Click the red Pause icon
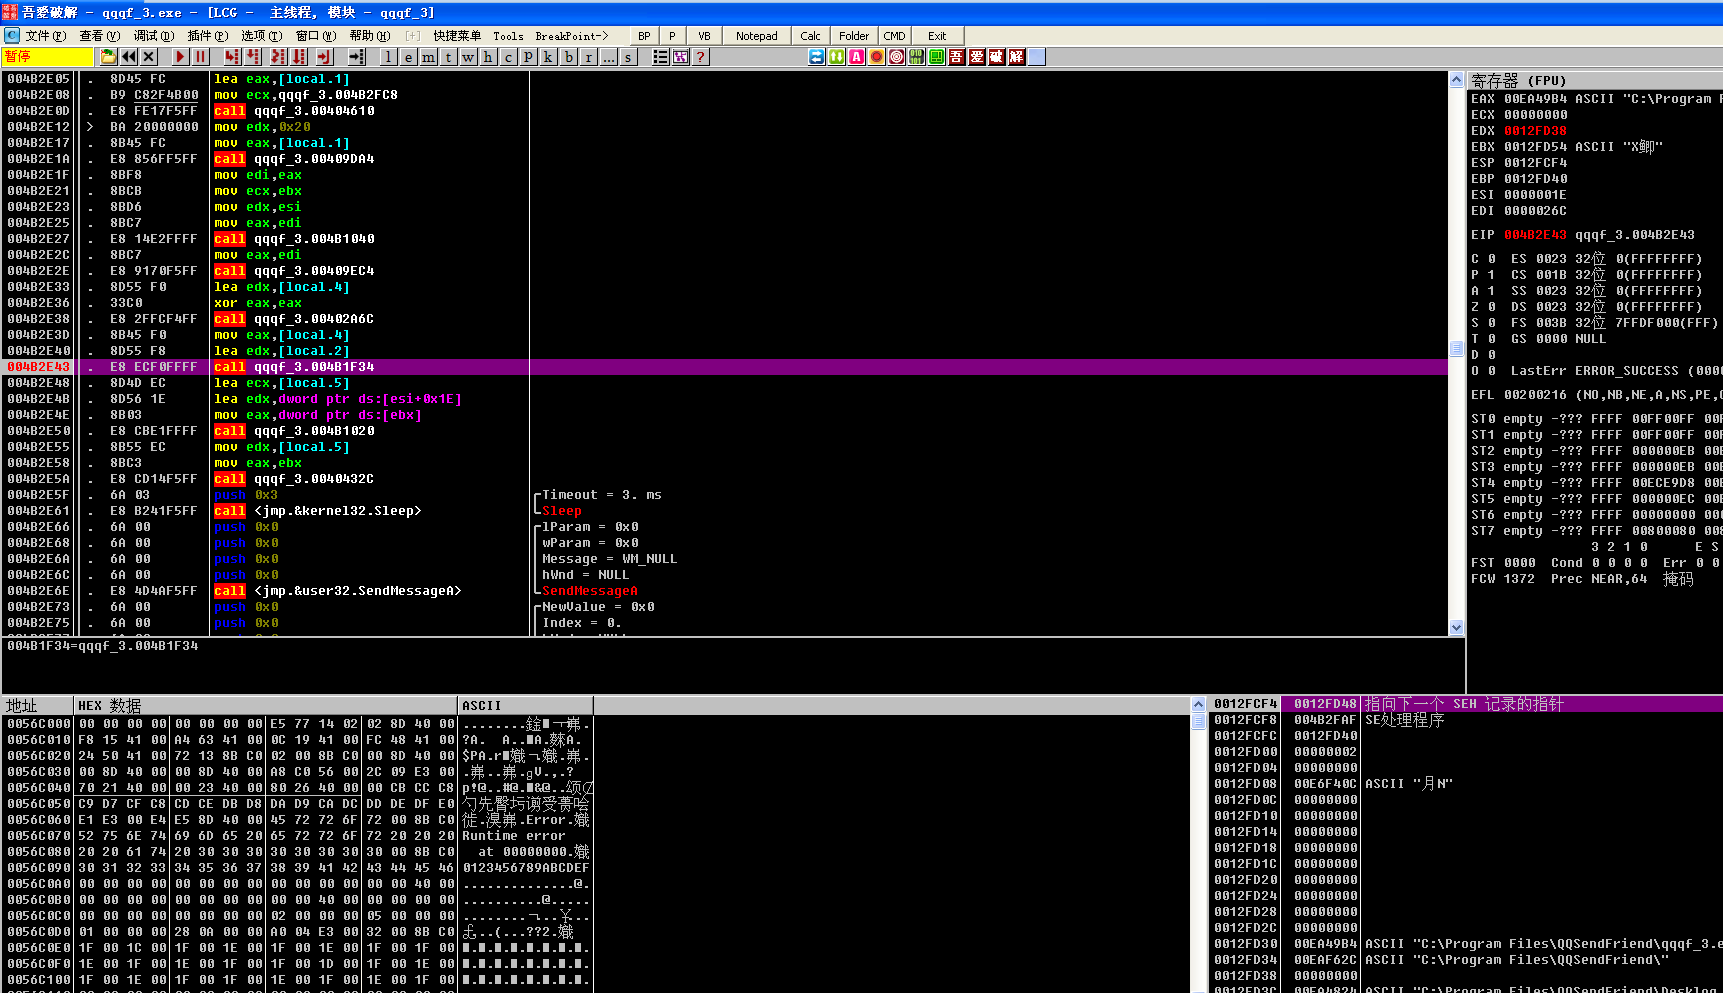The image size is (1723, 993). point(200,57)
